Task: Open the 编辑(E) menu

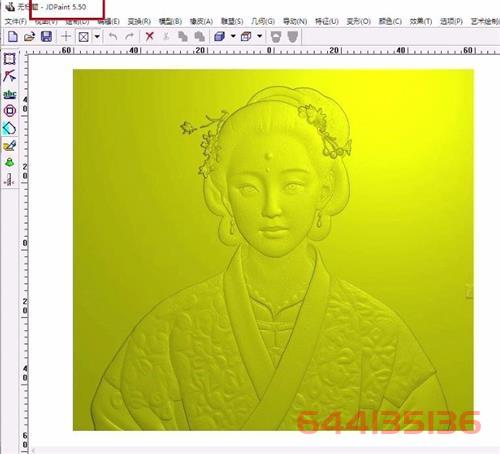Action: (109, 22)
